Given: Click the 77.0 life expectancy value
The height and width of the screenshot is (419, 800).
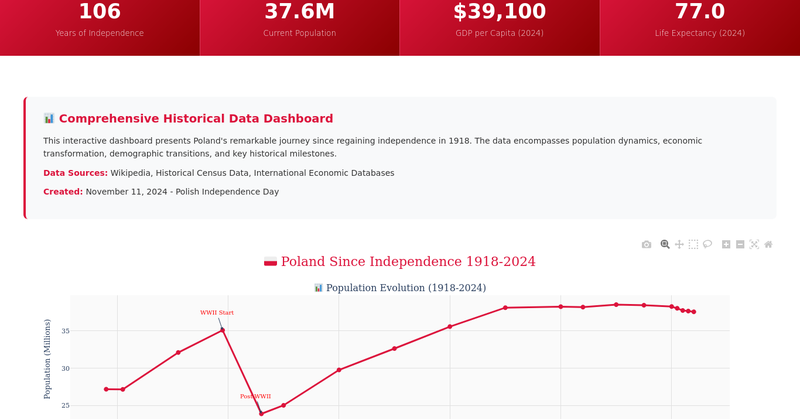Looking at the screenshot, I should coord(699,11).
